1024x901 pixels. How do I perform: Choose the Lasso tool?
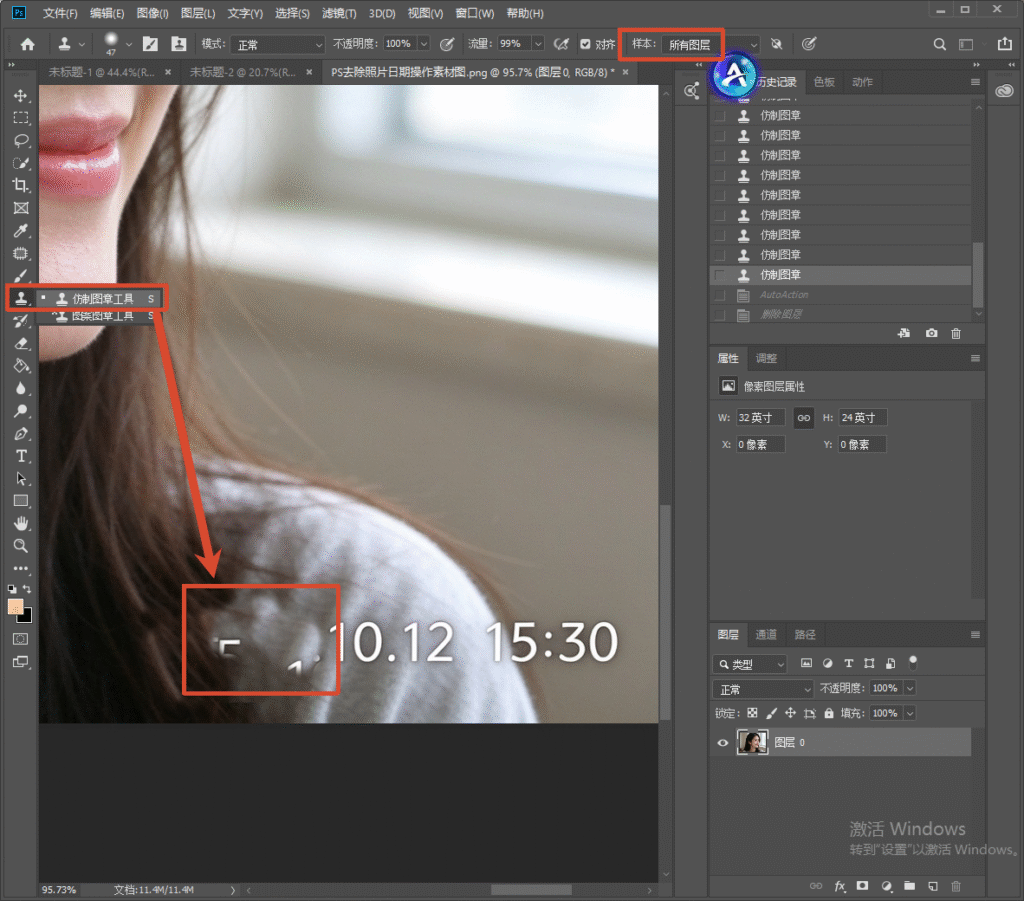pyautogui.click(x=21, y=140)
